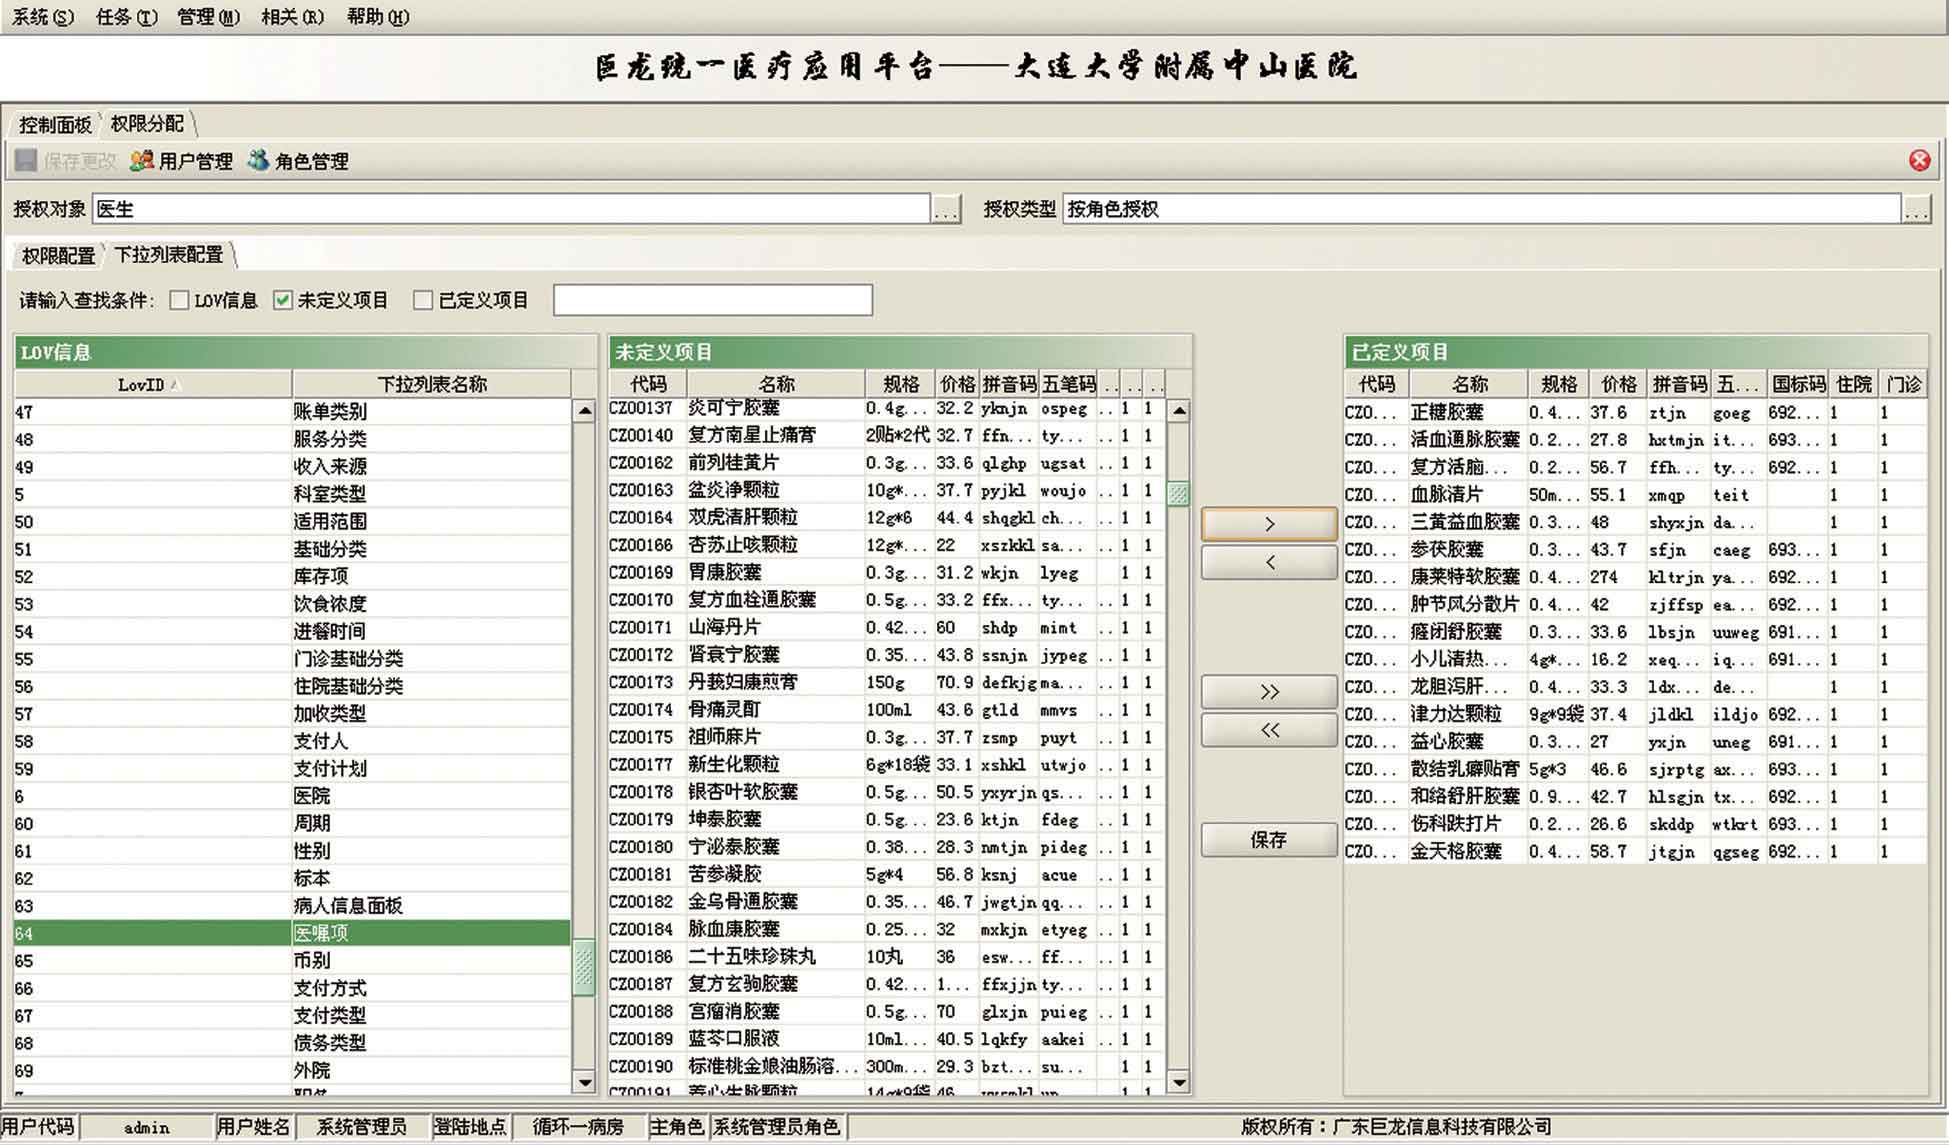Select the 下拉列表配置 sub-tab
1949x1145 pixels.
coord(169,255)
